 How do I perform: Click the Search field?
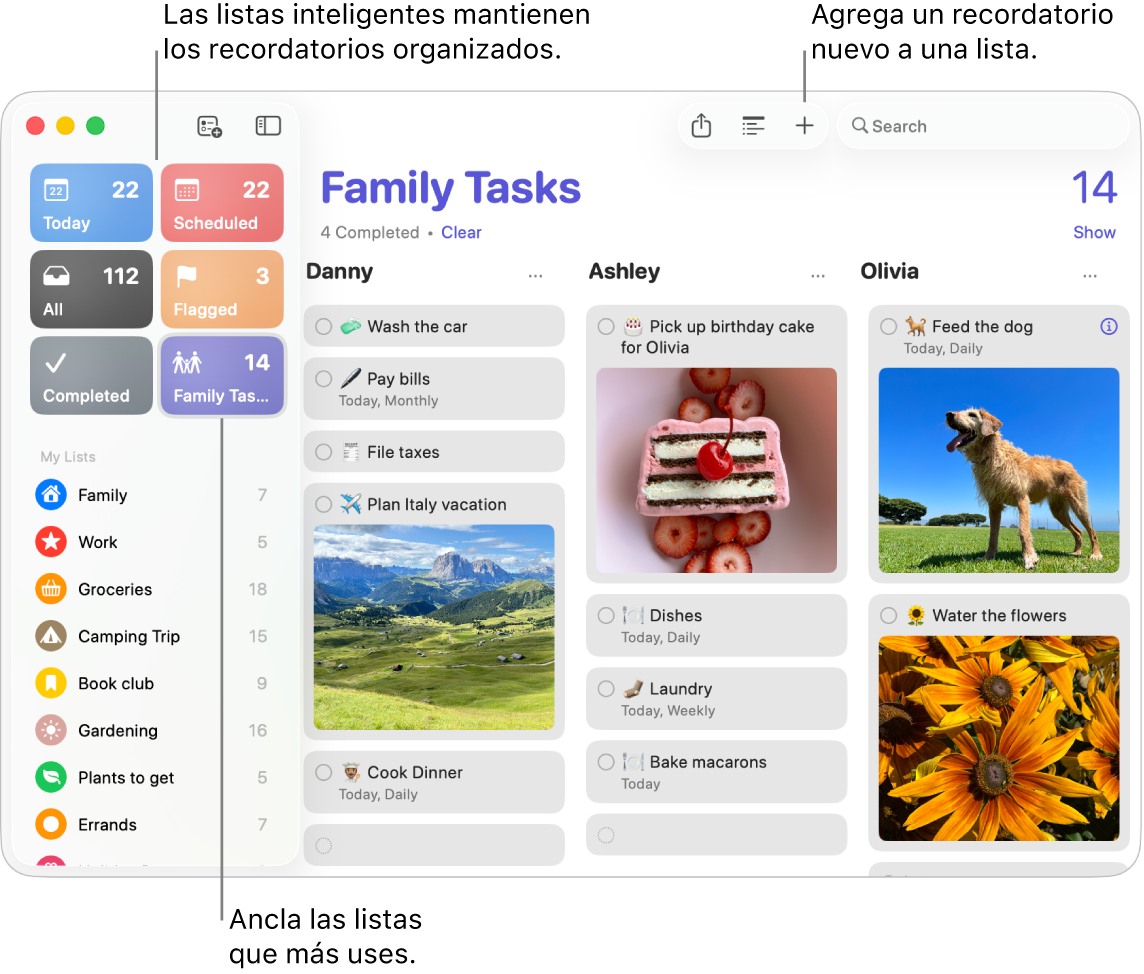pyautogui.click(x=983, y=125)
